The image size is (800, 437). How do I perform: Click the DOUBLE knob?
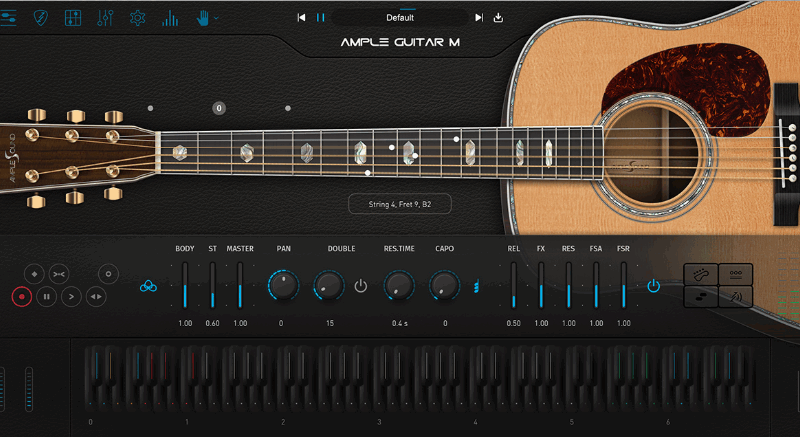tap(329, 285)
